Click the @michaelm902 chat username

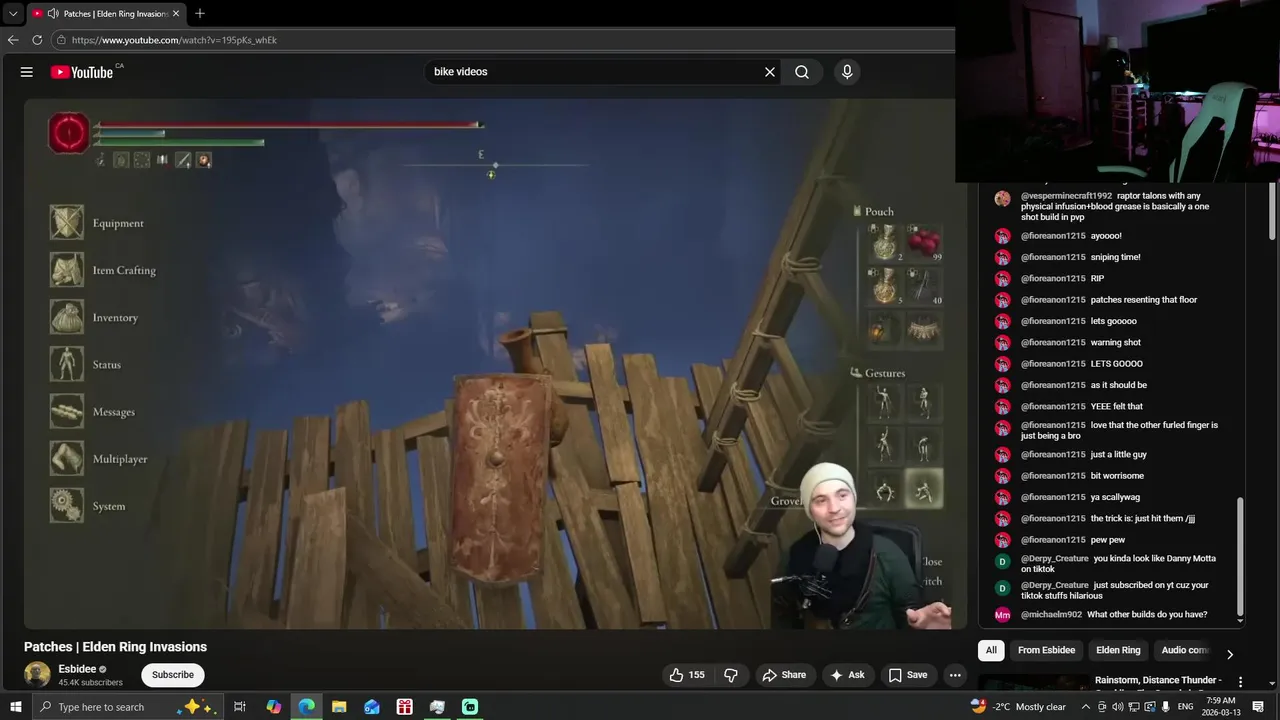pyautogui.click(x=1051, y=615)
